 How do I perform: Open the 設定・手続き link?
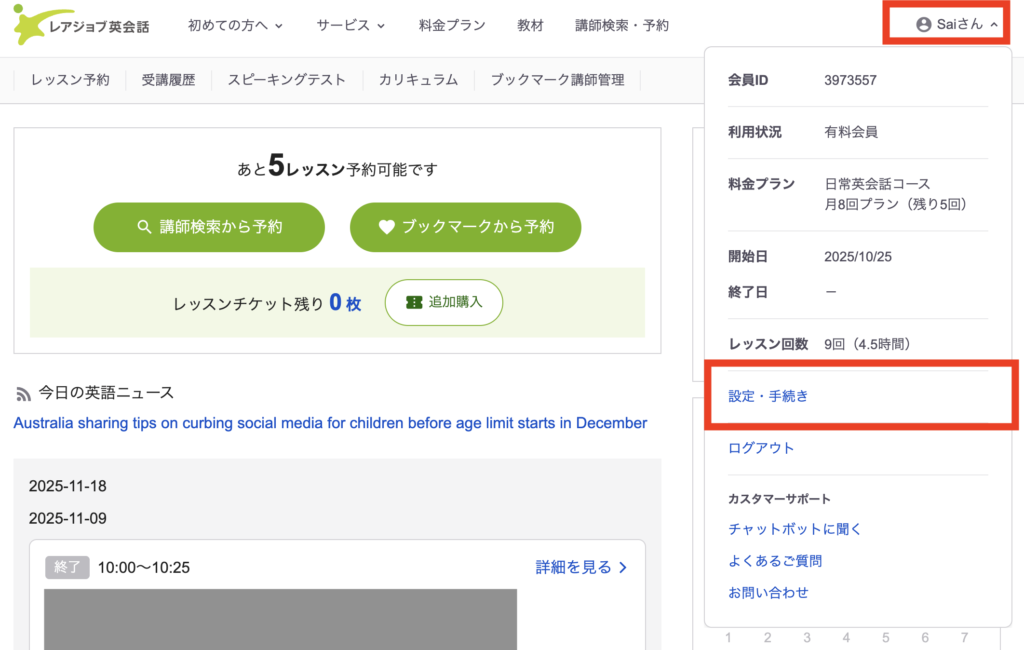pos(768,396)
